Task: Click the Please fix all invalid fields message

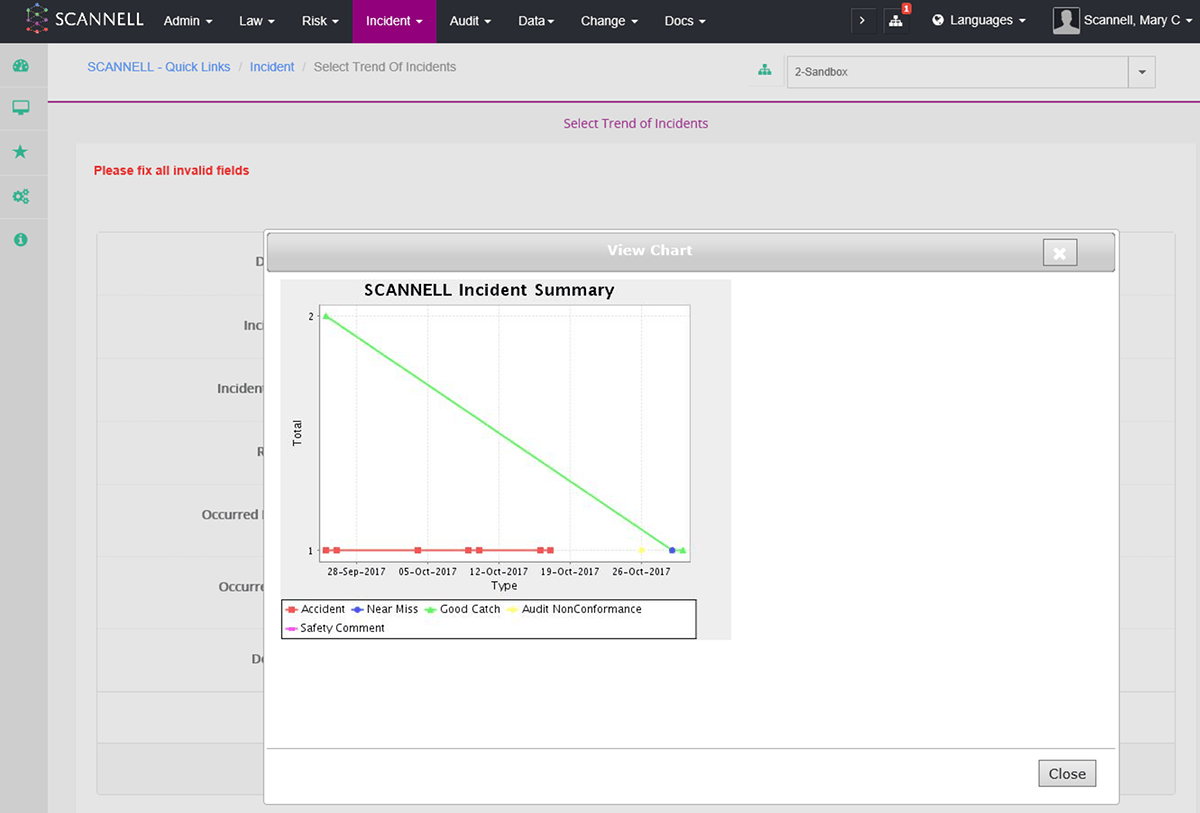Action: pyautogui.click(x=172, y=171)
